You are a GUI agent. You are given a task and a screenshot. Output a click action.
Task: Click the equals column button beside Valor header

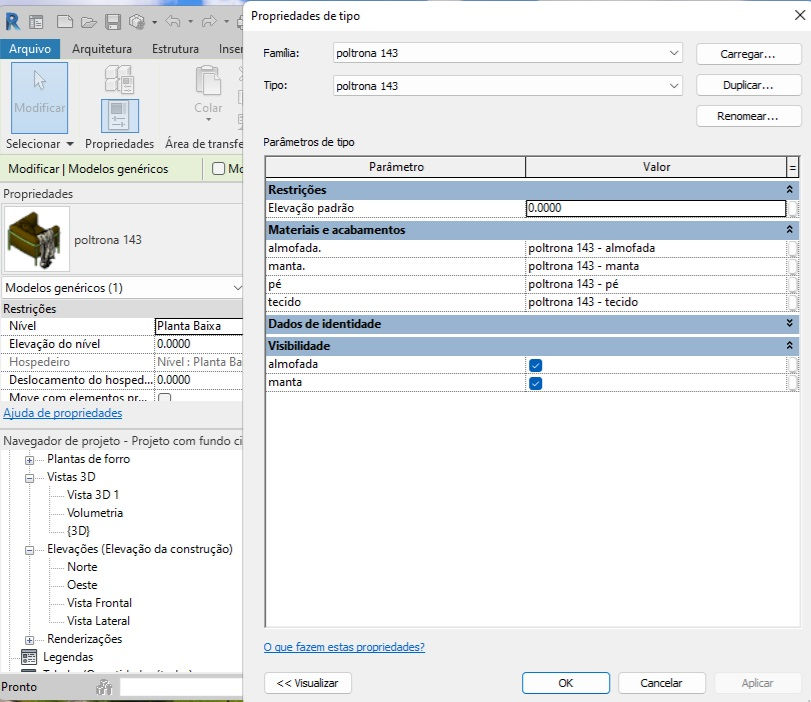(792, 167)
